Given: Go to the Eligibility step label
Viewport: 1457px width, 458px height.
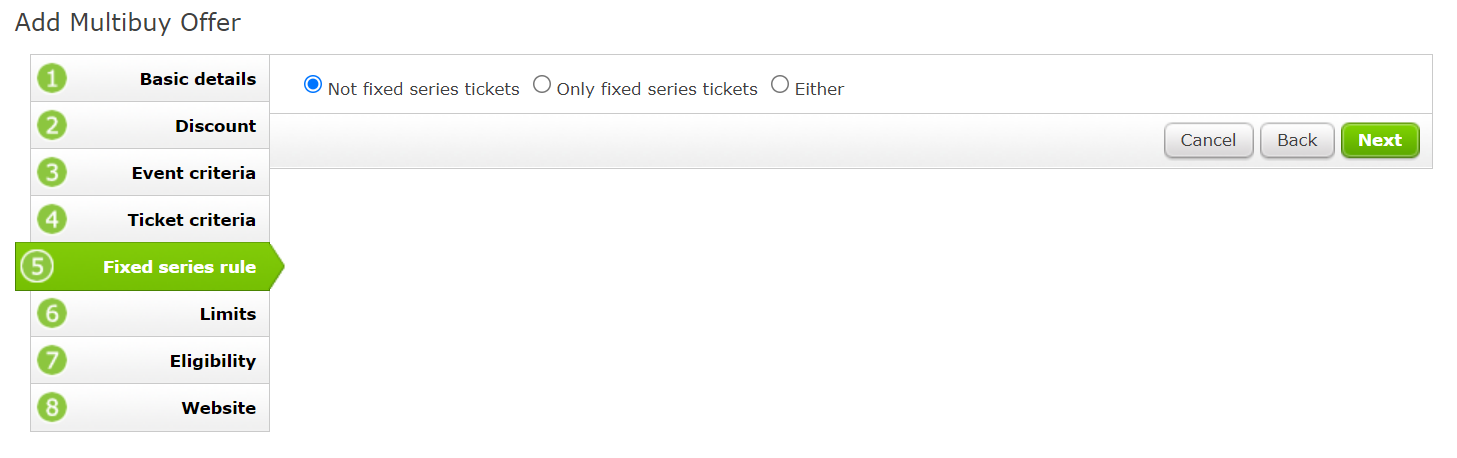Looking at the screenshot, I should pyautogui.click(x=213, y=361).
